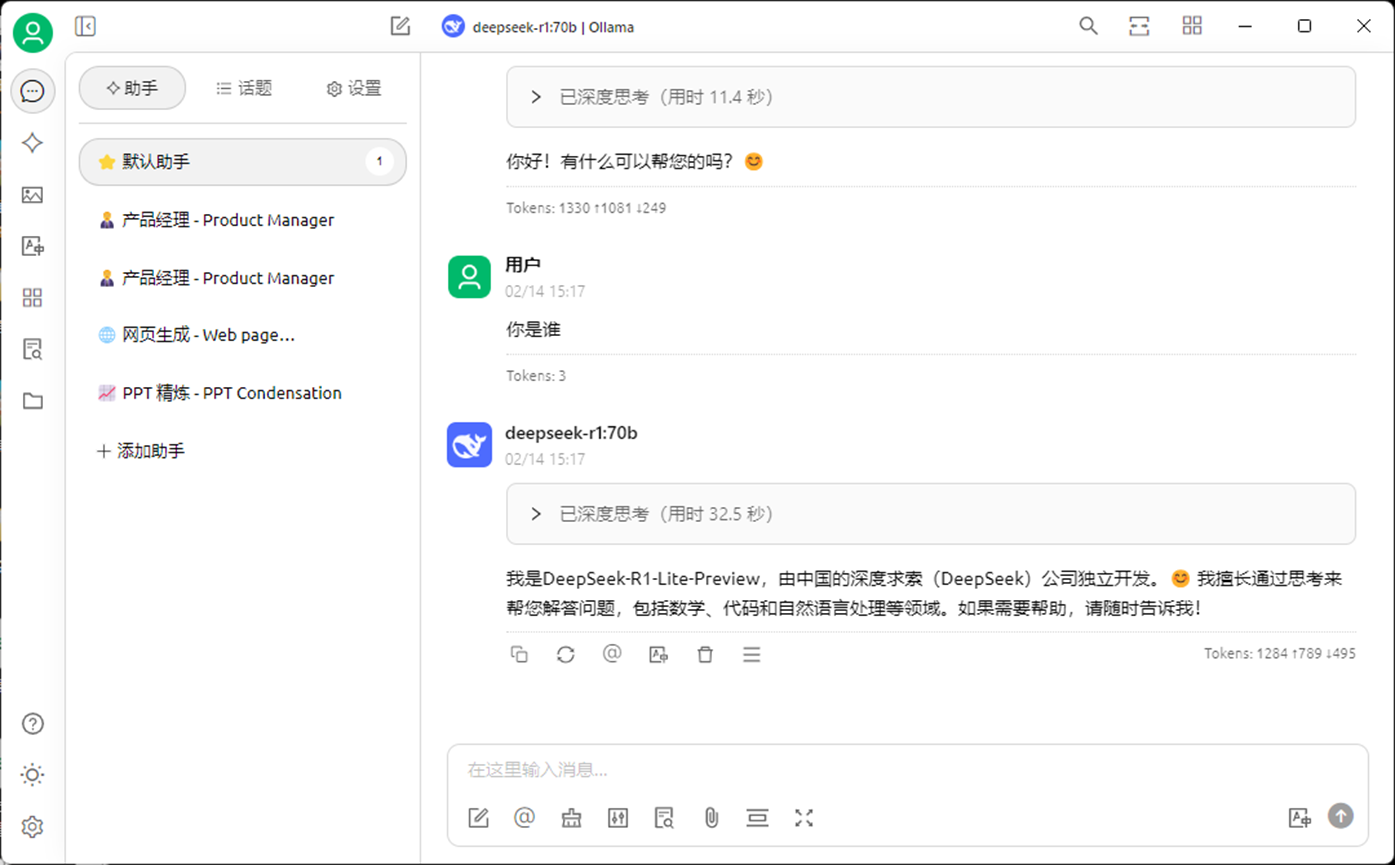This screenshot has height=865, width=1395.
Task: Send the message with arrow button
Action: [1340, 816]
